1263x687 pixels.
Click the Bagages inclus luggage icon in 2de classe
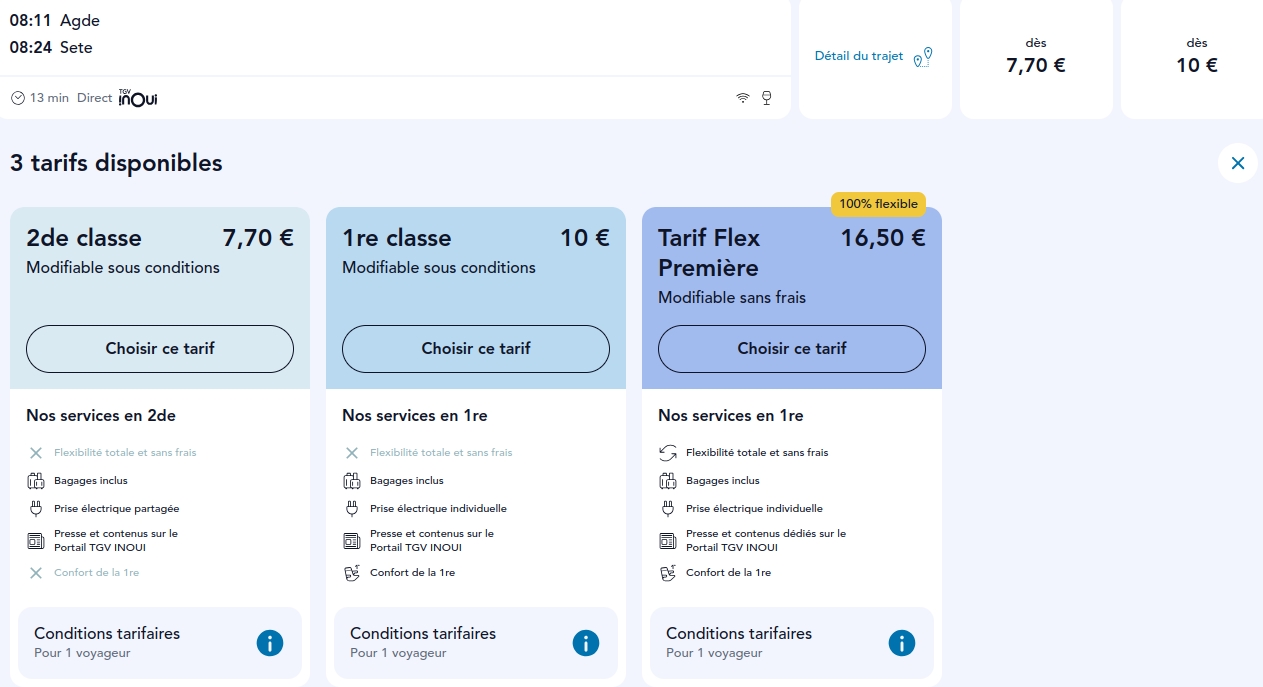[35, 480]
